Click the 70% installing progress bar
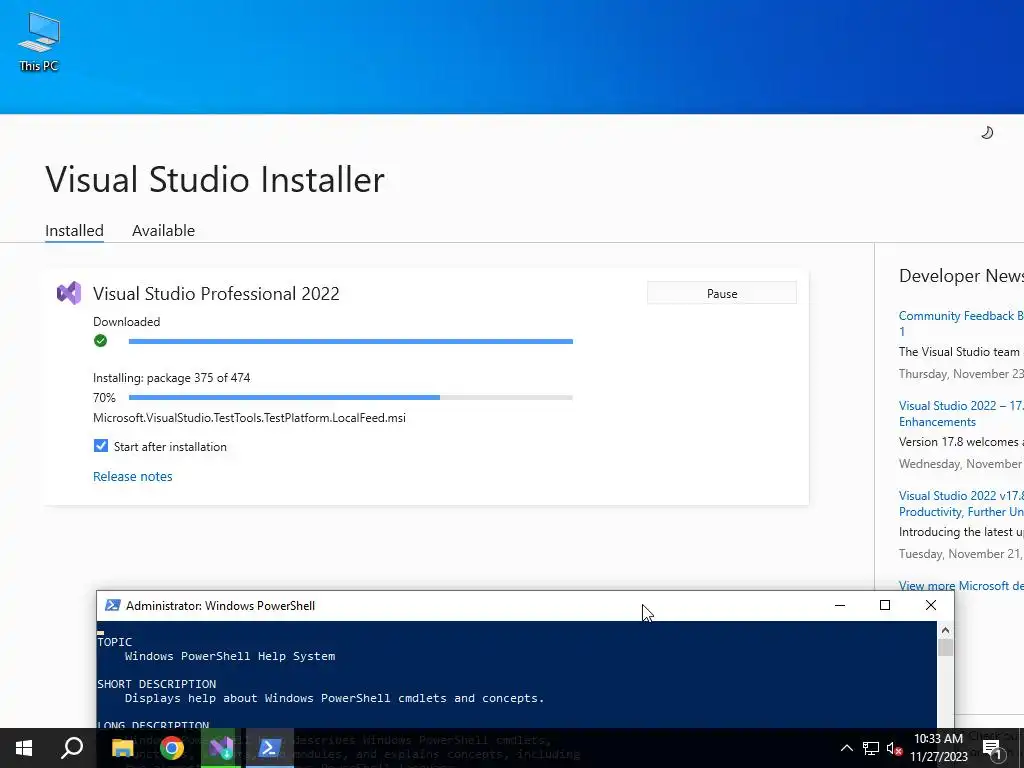1024x768 pixels. point(351,397)
